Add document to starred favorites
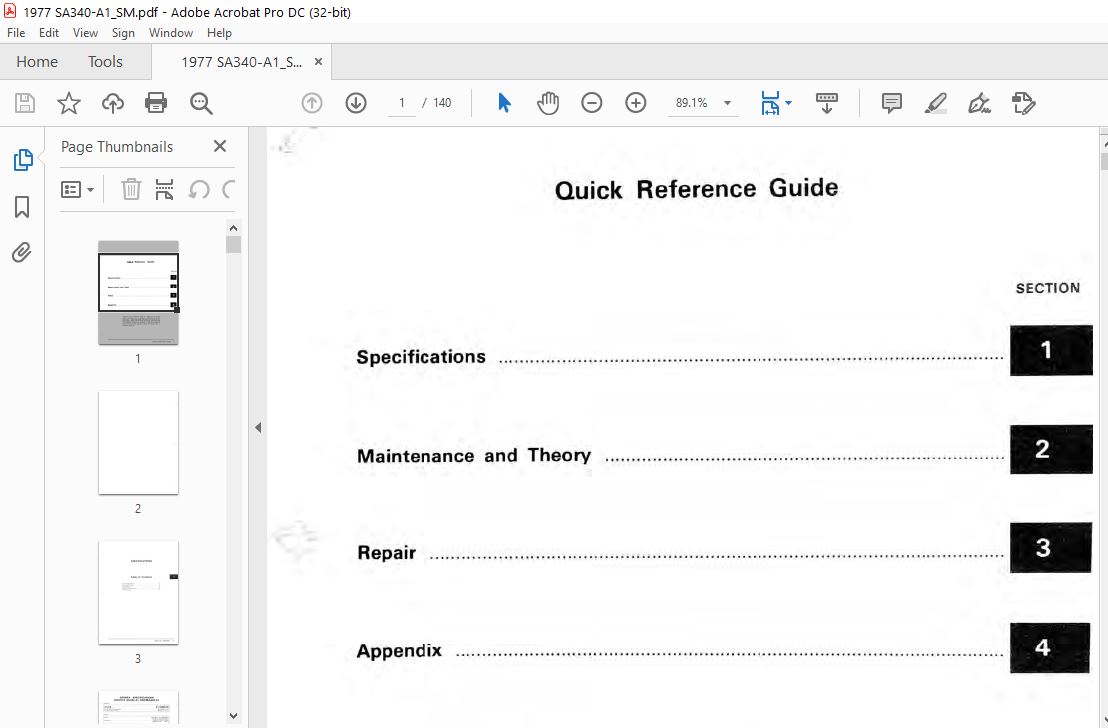Screen dimensions: 1108x728 (x=69, y=103)
